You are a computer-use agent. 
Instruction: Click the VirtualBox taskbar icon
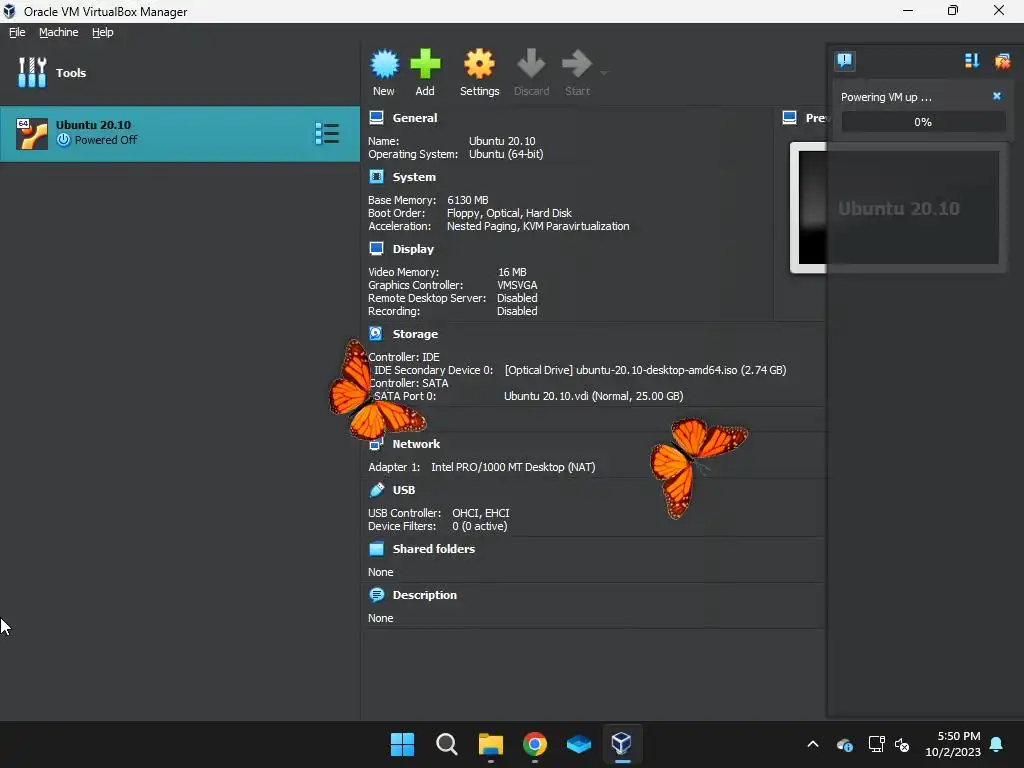tap(622, 743)
